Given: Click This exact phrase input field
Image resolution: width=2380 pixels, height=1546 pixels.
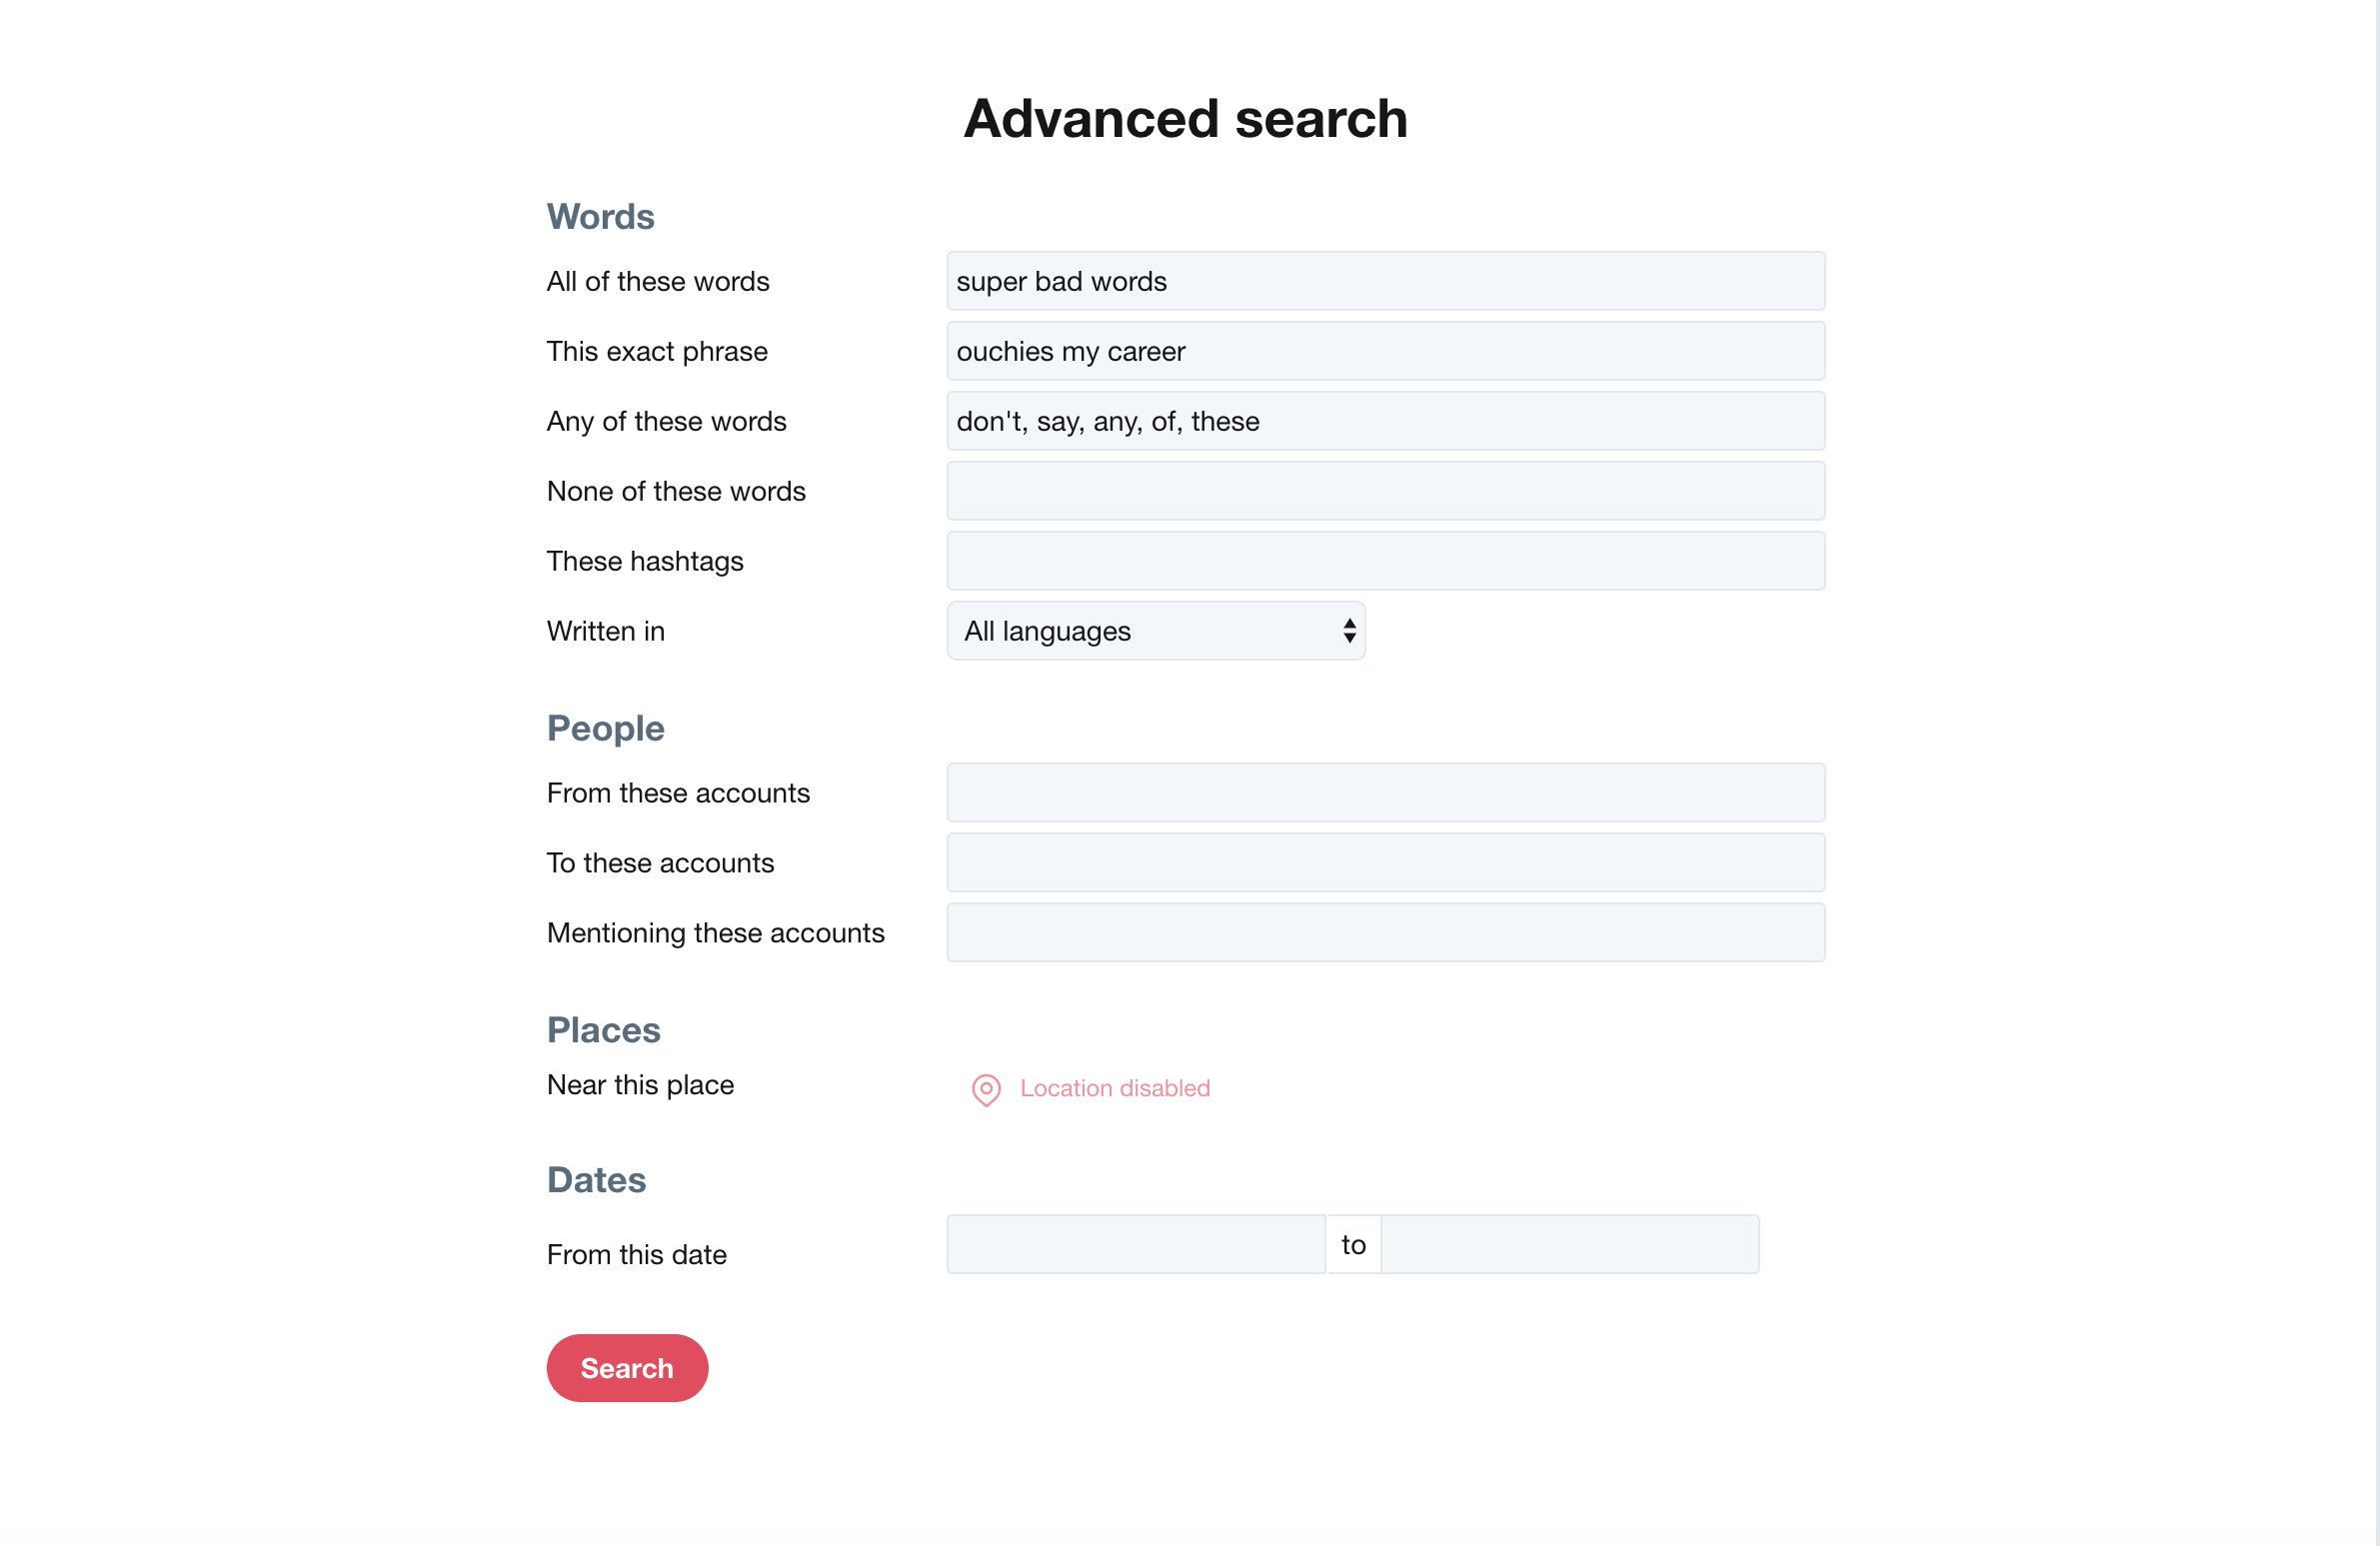Looking at the screenshot, I should [x=1384, y=351].
